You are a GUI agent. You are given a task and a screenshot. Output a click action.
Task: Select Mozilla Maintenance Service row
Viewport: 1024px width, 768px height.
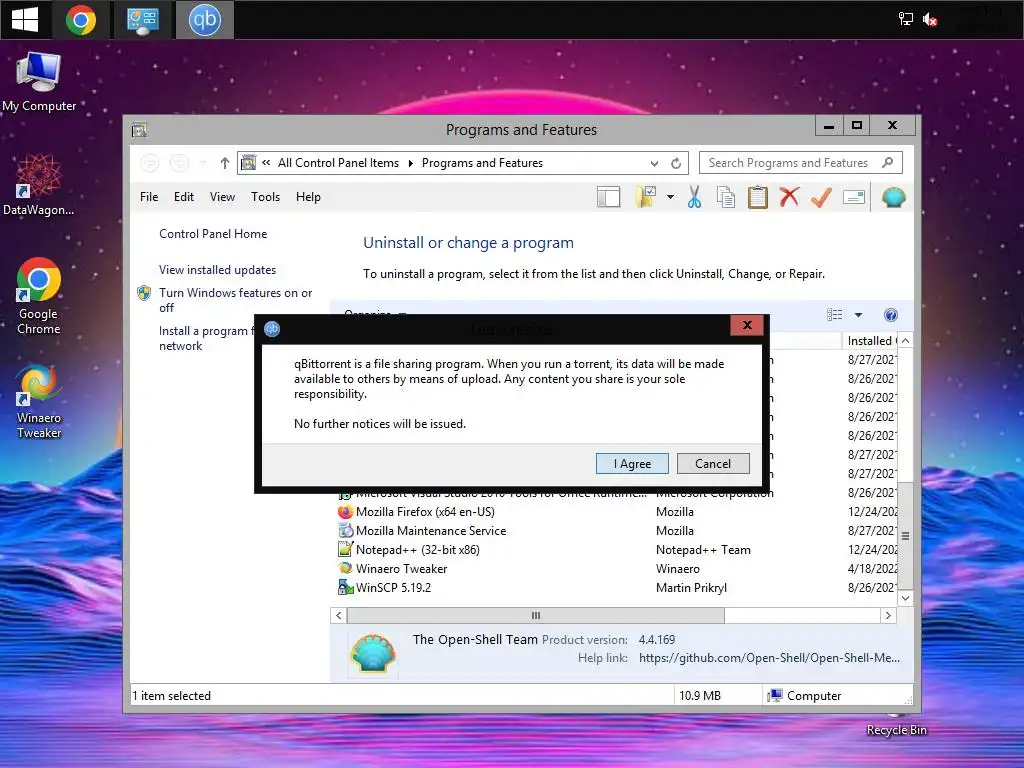(616, 531)
